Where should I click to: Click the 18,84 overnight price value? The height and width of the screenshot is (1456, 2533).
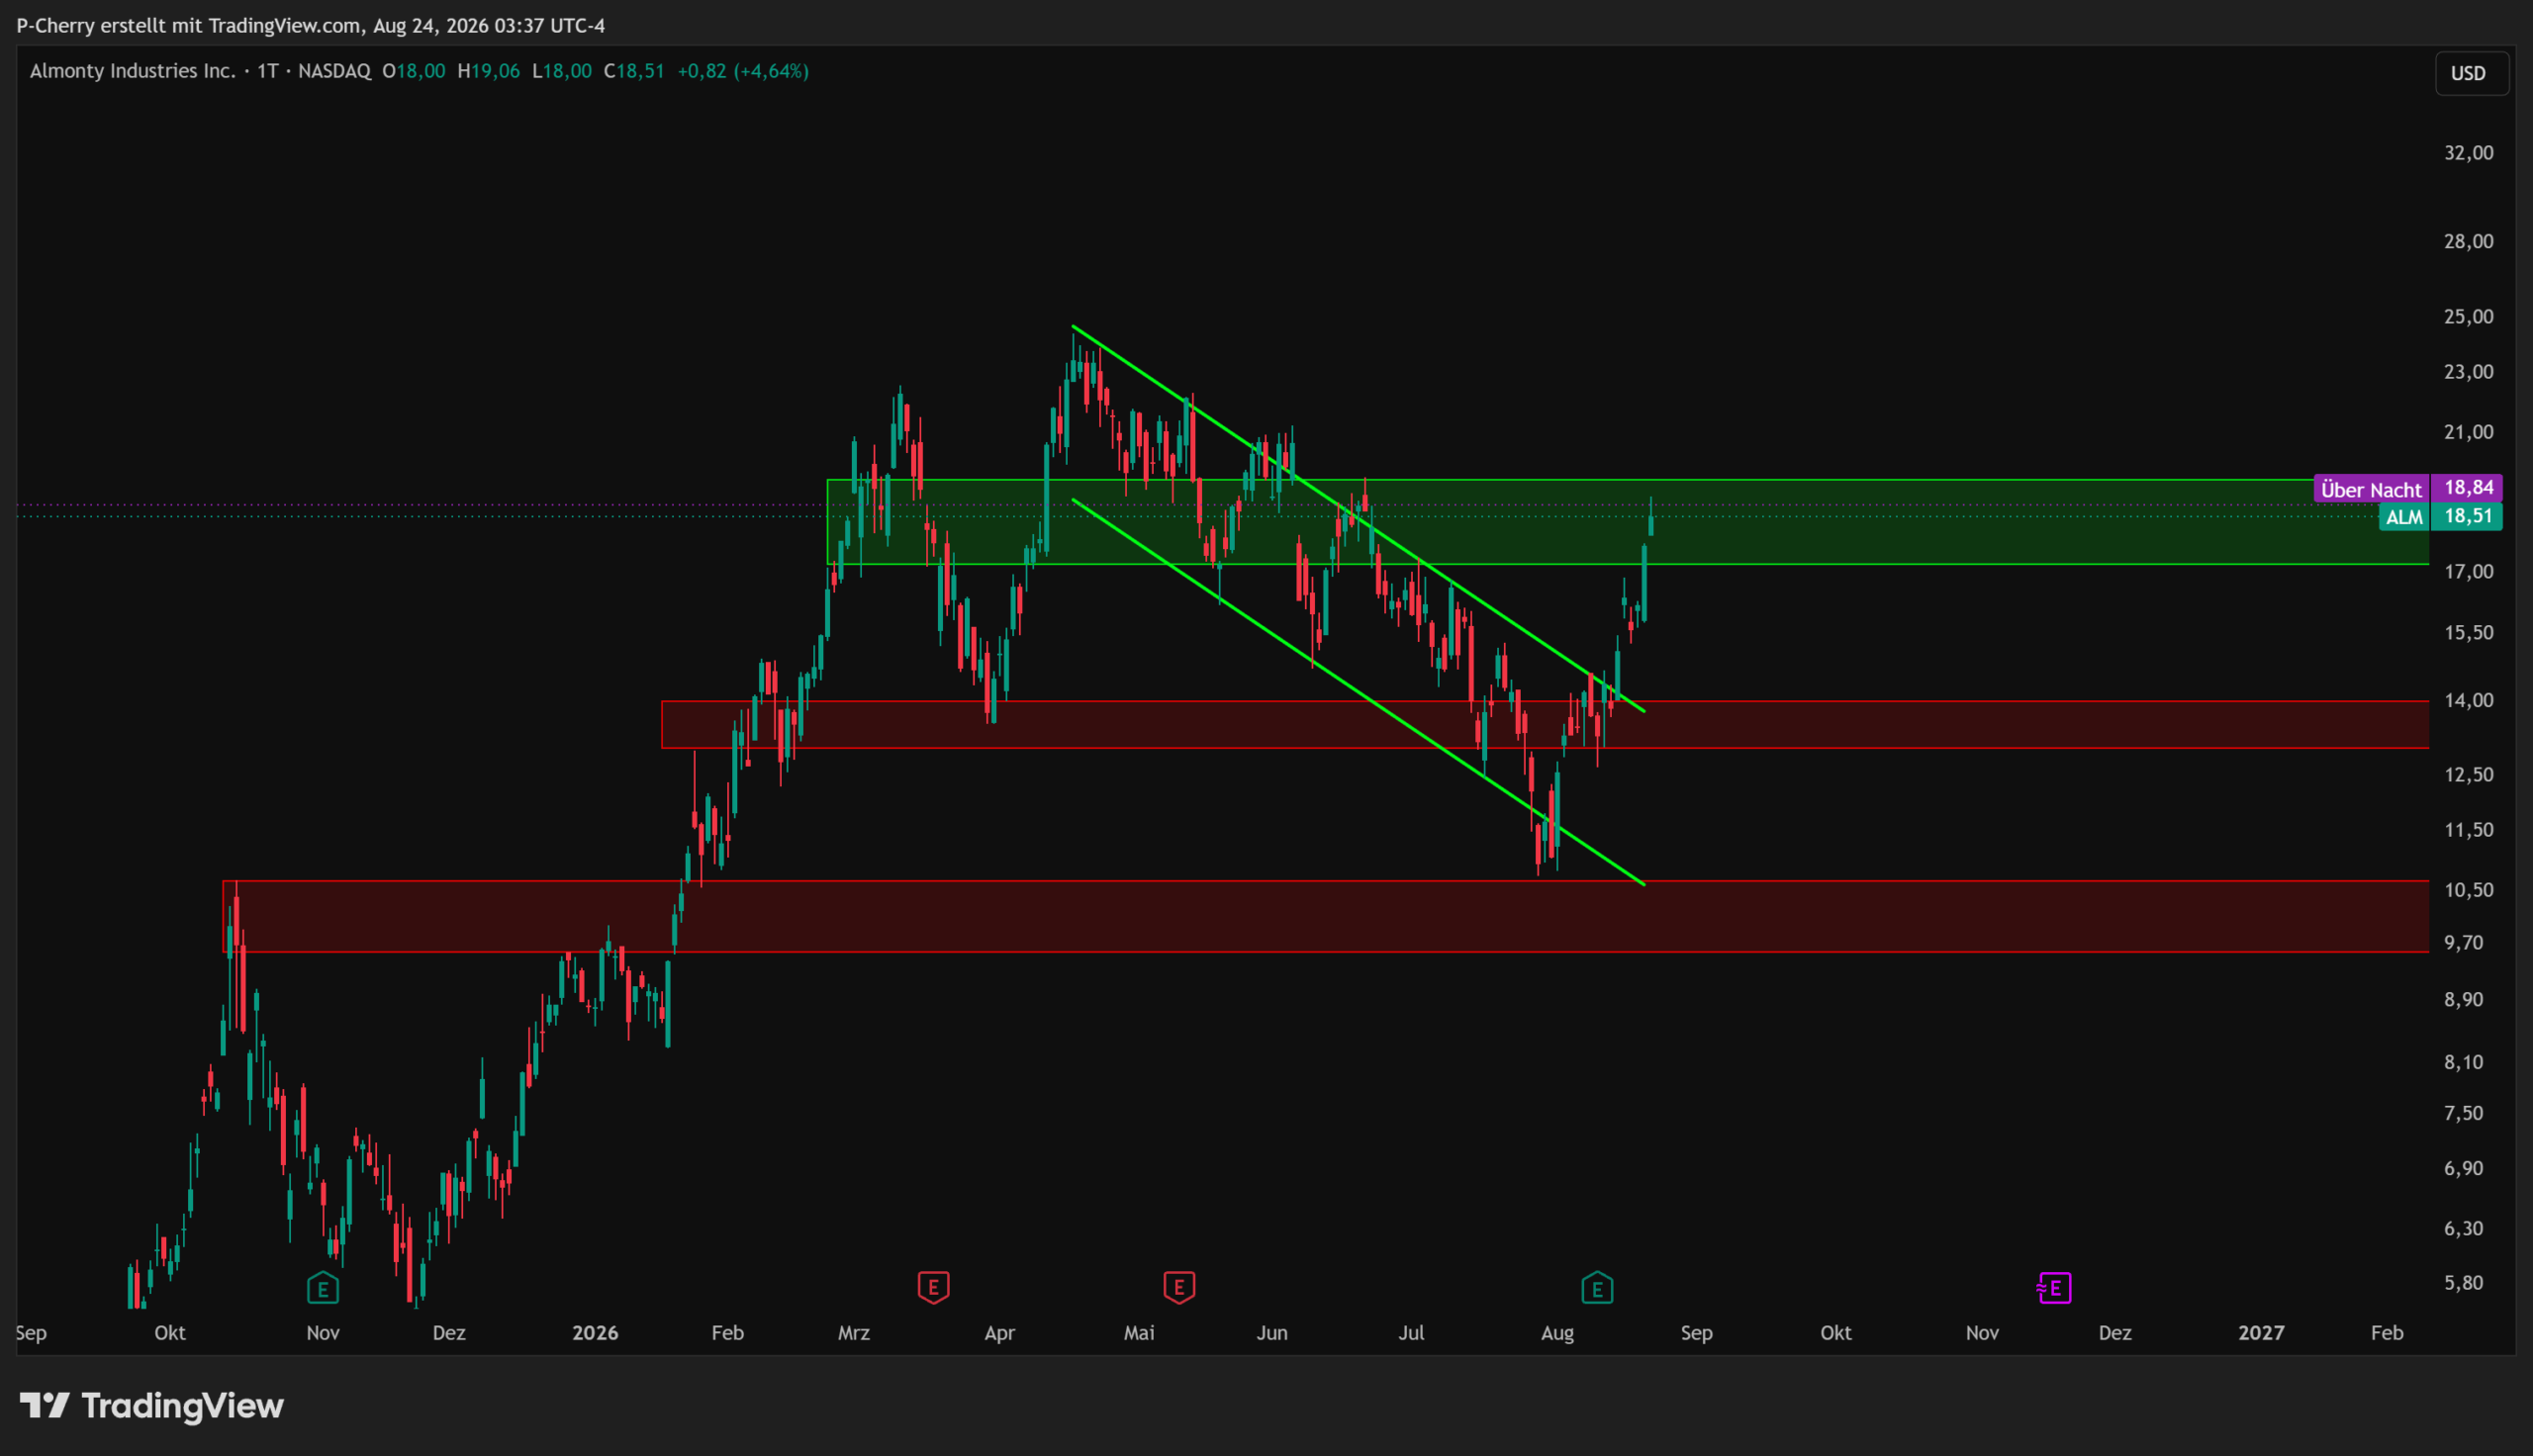point(2467,488)
